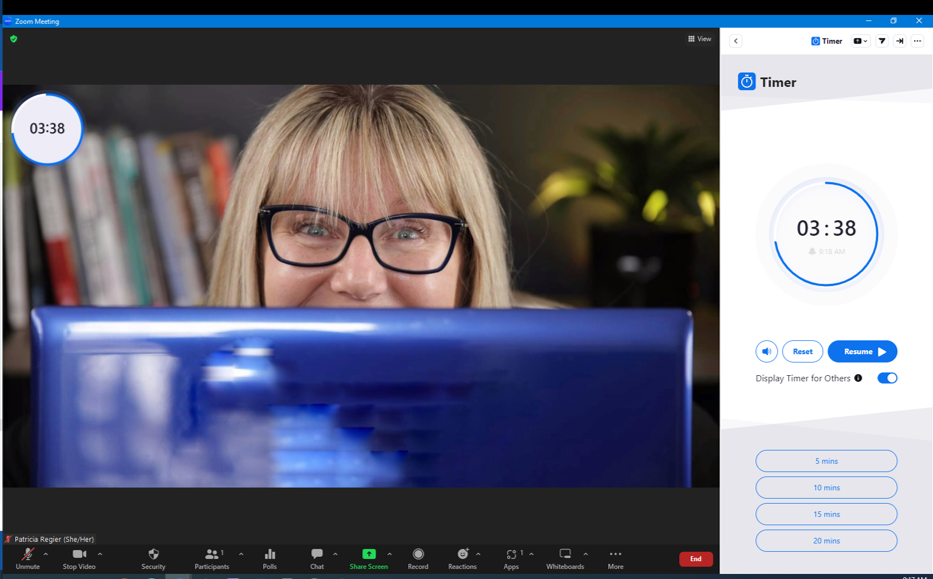Toggle Display Timer for Others switch

tap(887, 378)
